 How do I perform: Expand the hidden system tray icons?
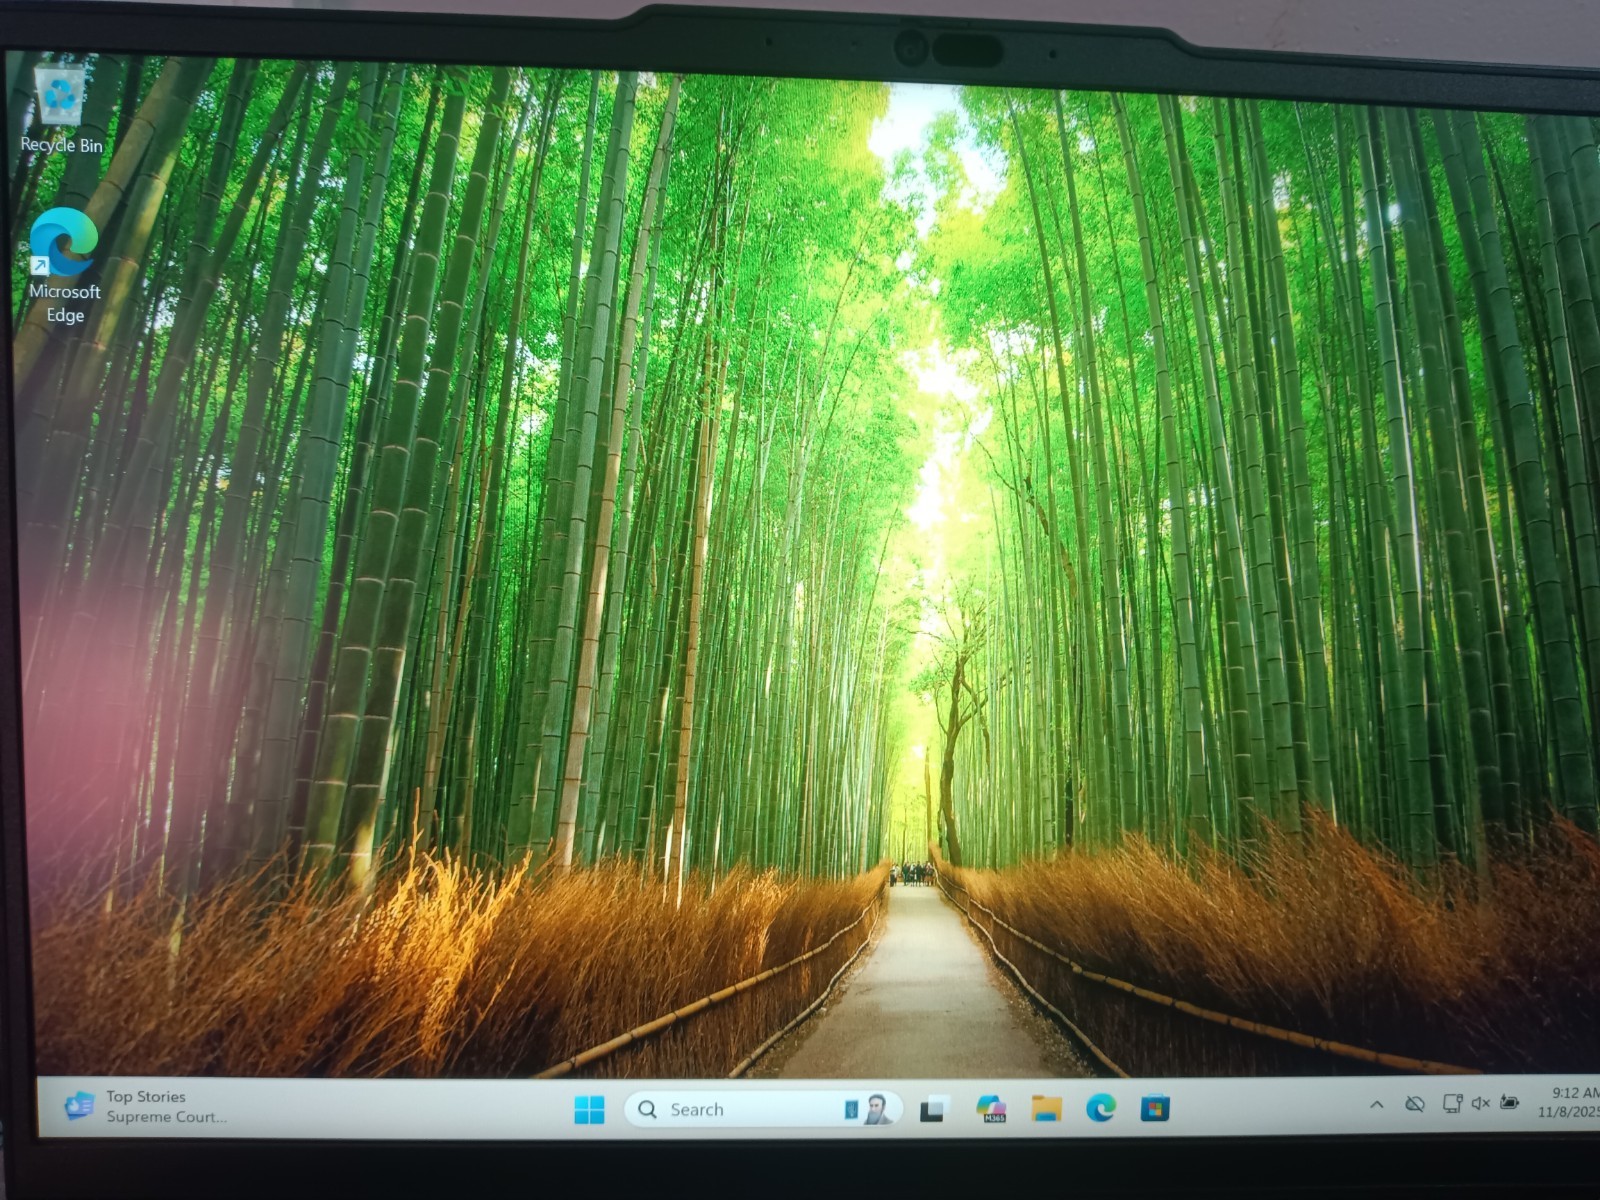(x=1377, y=1105)
